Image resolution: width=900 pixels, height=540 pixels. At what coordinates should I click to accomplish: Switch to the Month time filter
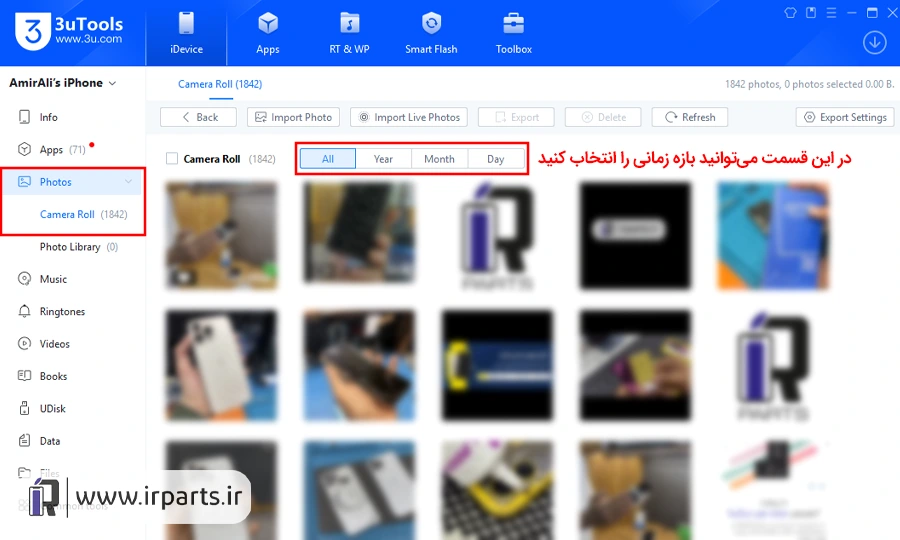coord(439,158)
